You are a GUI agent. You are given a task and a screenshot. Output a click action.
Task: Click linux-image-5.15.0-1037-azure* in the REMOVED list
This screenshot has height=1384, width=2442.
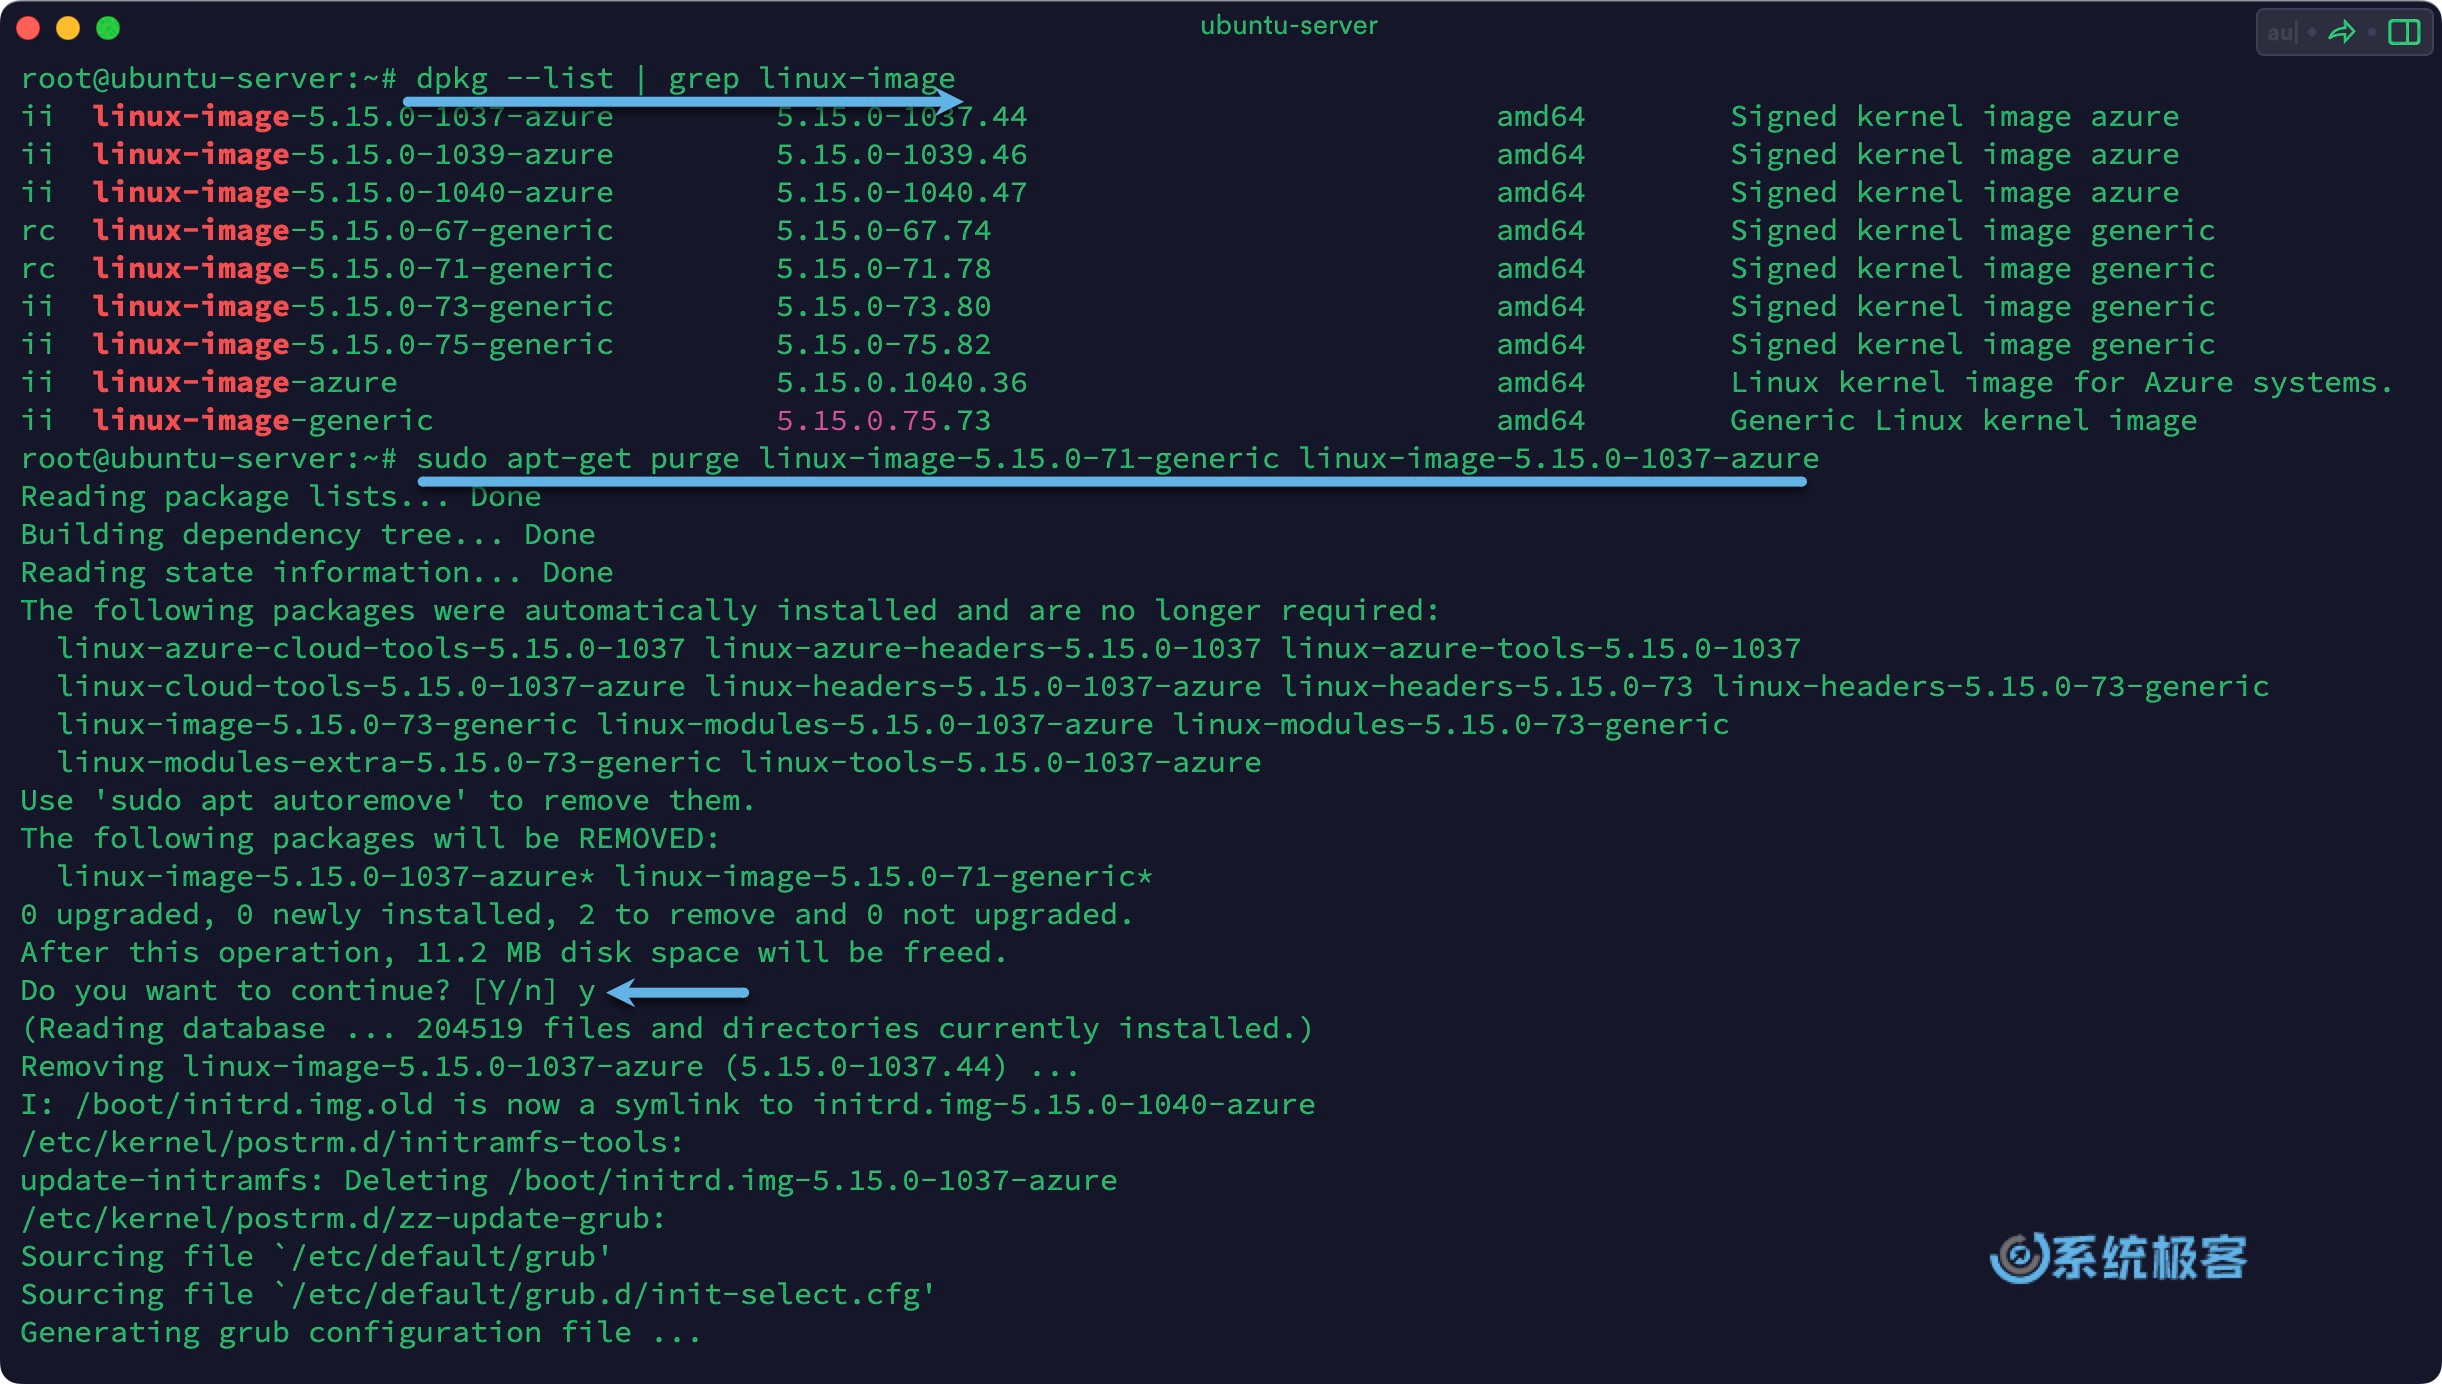click(326, 877)
